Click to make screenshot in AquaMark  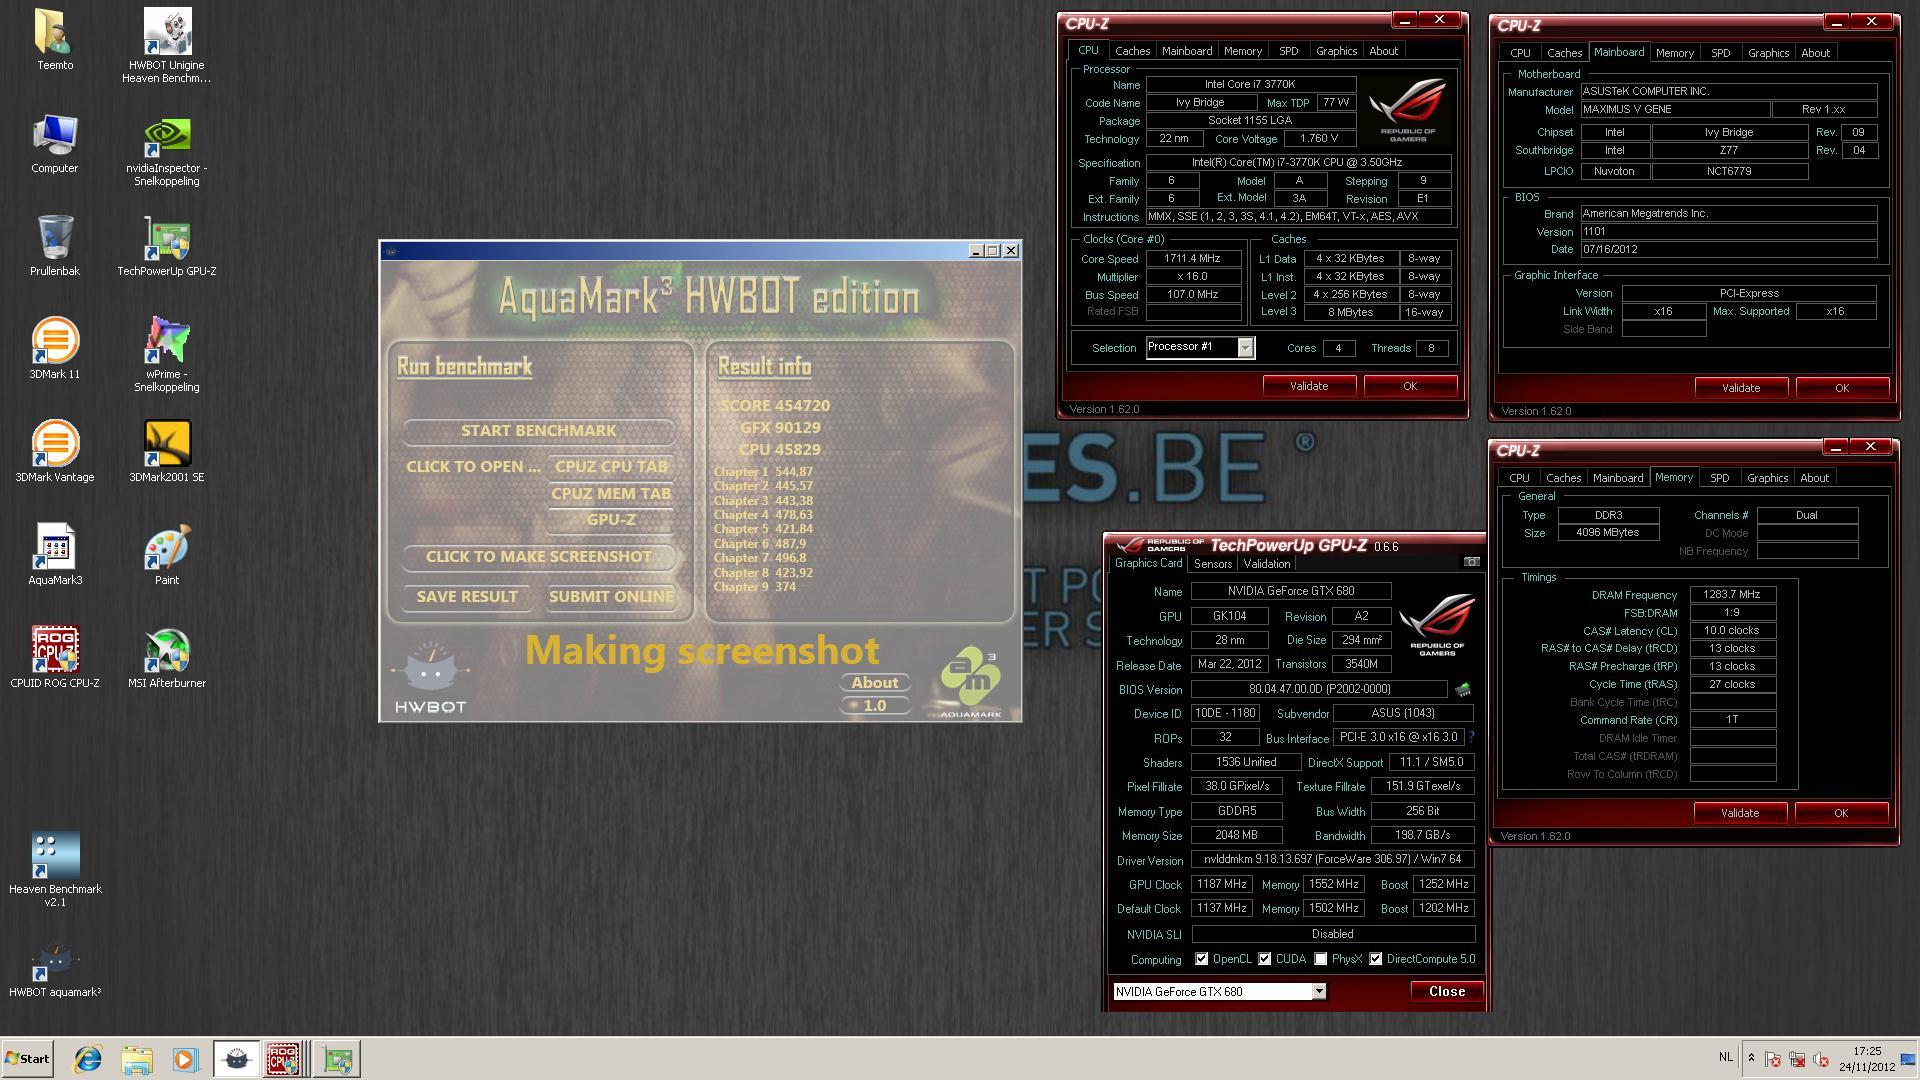(538, 556)
